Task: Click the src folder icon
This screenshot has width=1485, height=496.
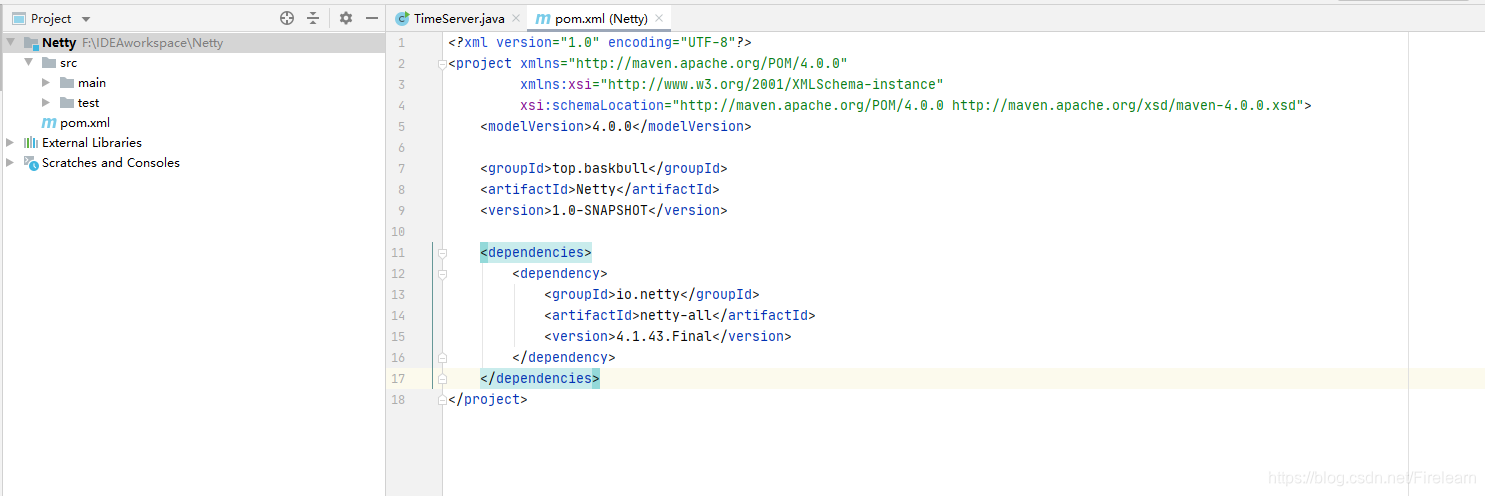Action: coord(49,62)
